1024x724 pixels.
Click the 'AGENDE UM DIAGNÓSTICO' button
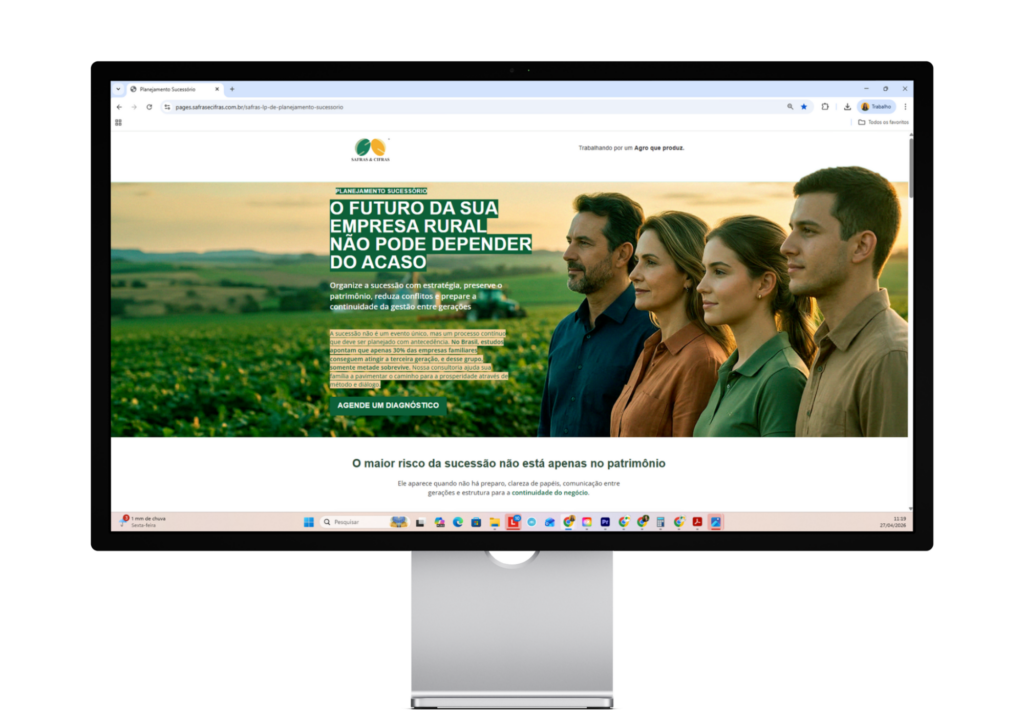point(388,405)
